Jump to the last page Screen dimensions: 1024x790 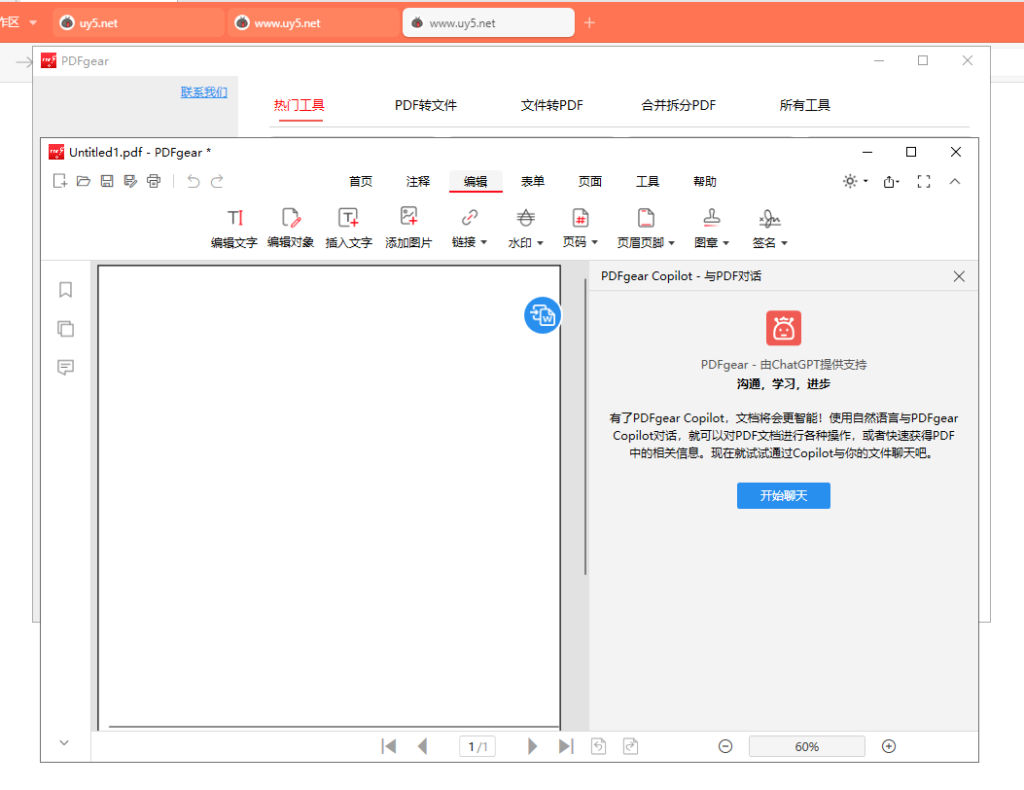(566, 746)
